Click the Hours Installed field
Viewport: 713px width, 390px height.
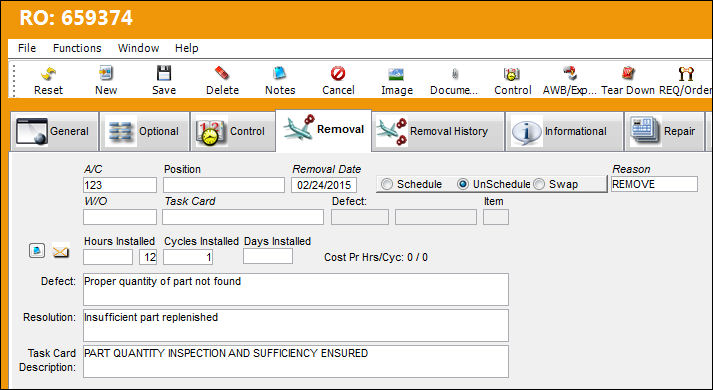click(x=108, y=257)
